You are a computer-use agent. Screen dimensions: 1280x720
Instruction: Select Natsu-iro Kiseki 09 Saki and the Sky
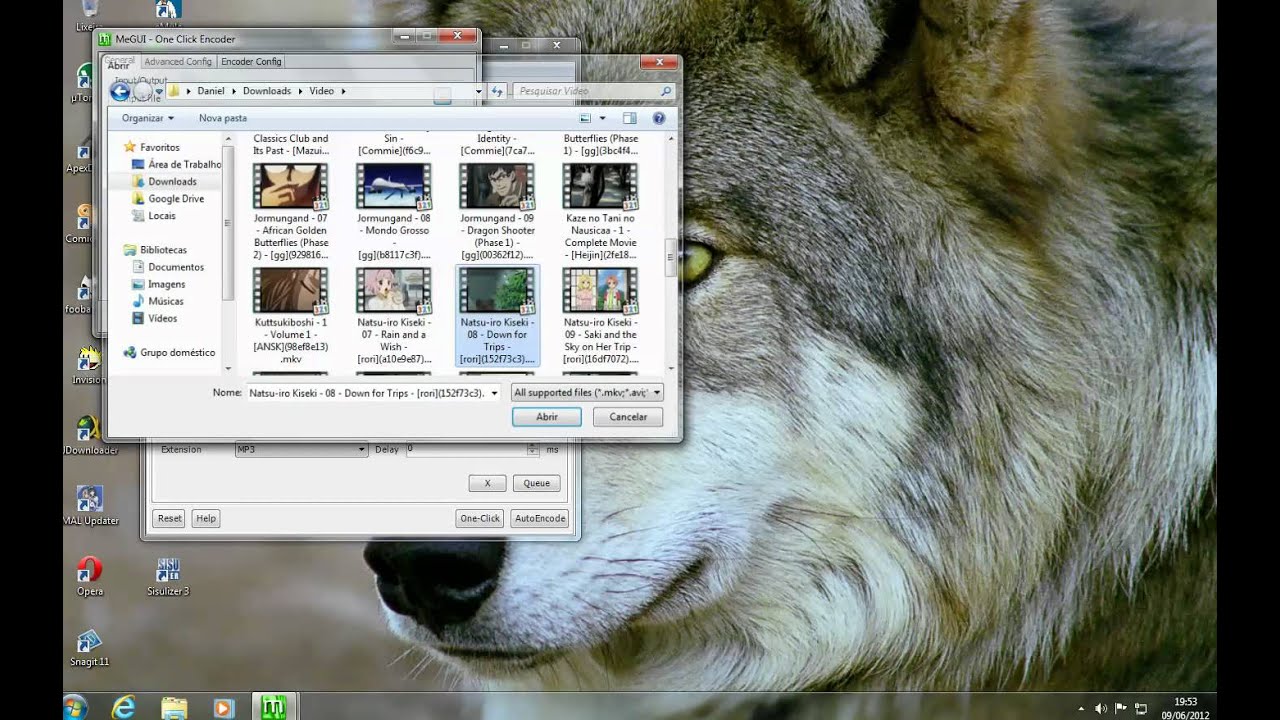pyautogui.click(x=600, y=316)
